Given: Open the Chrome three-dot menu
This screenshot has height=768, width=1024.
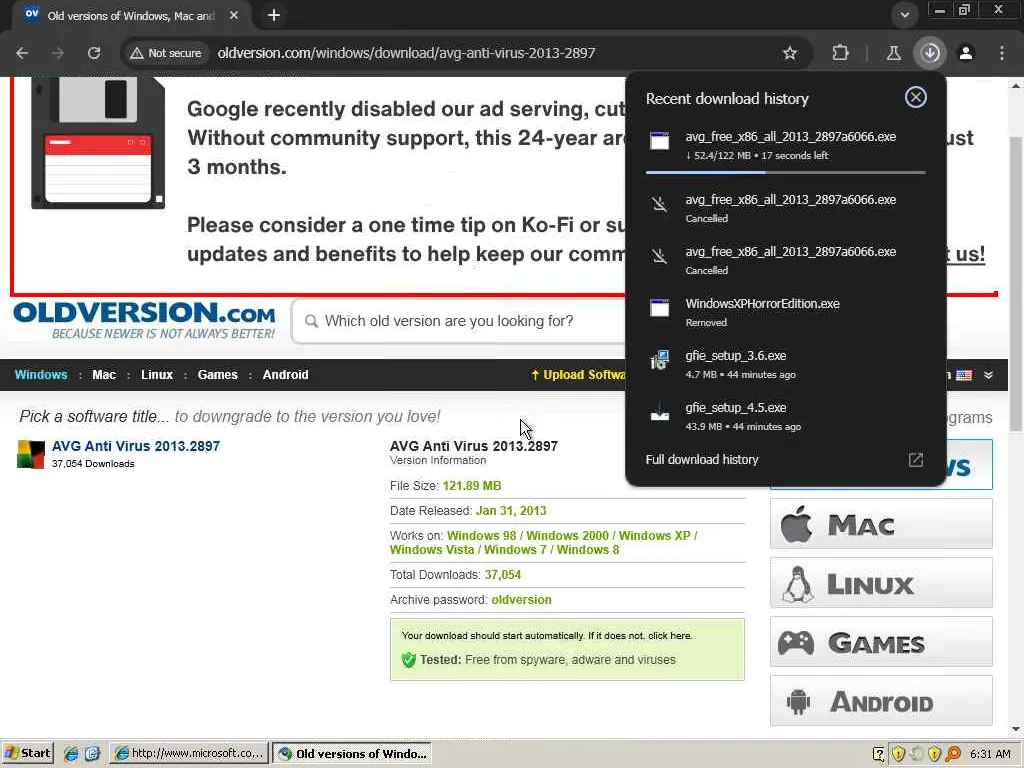Looking at the screenshot, I should pyautogui.click(x=1002, y=53).
